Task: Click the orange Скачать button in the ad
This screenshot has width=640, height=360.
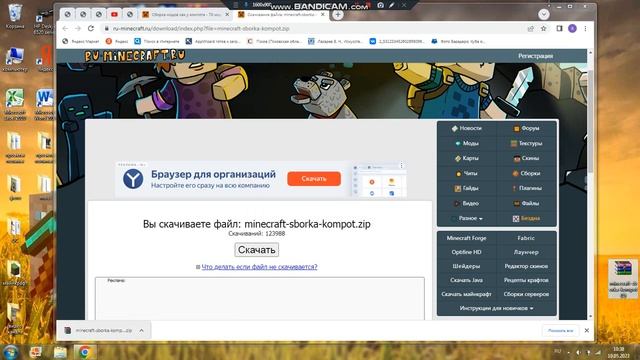Action: click(x=314, y=179)
